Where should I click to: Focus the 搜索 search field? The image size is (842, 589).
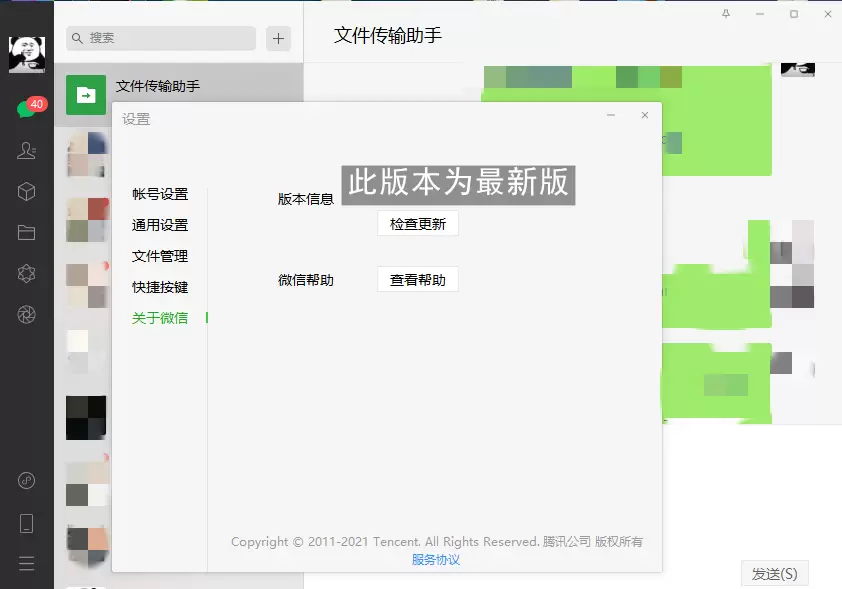(161, 38)
